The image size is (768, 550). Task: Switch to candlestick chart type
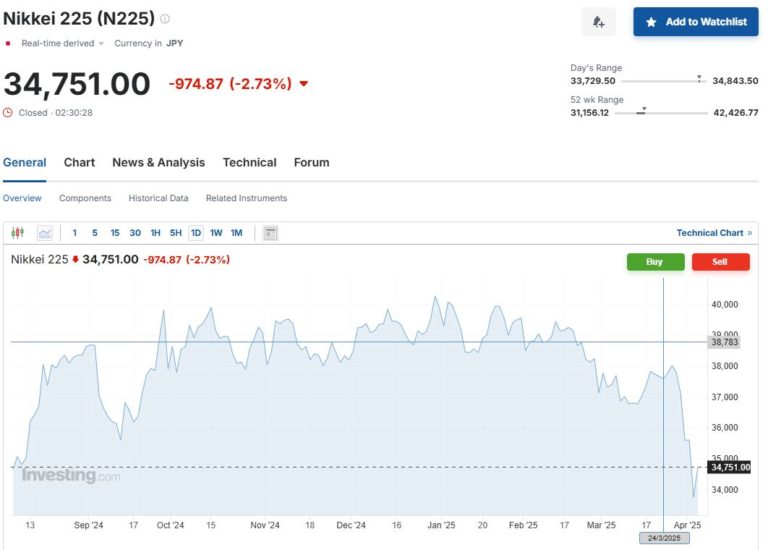click(17, 233)
